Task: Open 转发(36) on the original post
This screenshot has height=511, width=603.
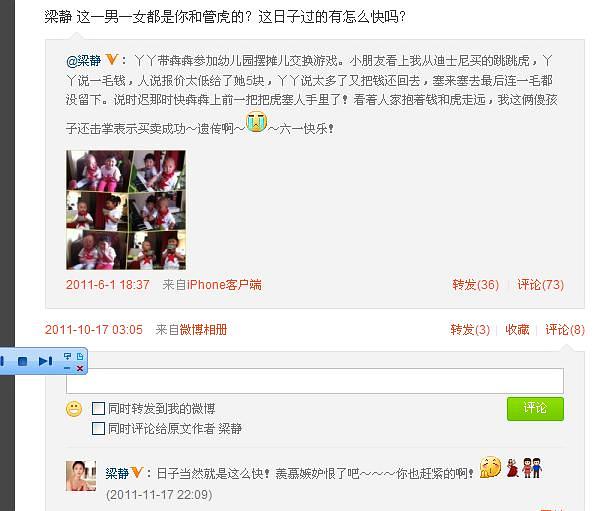Action: pyautogui.click(x=475, y=285)
